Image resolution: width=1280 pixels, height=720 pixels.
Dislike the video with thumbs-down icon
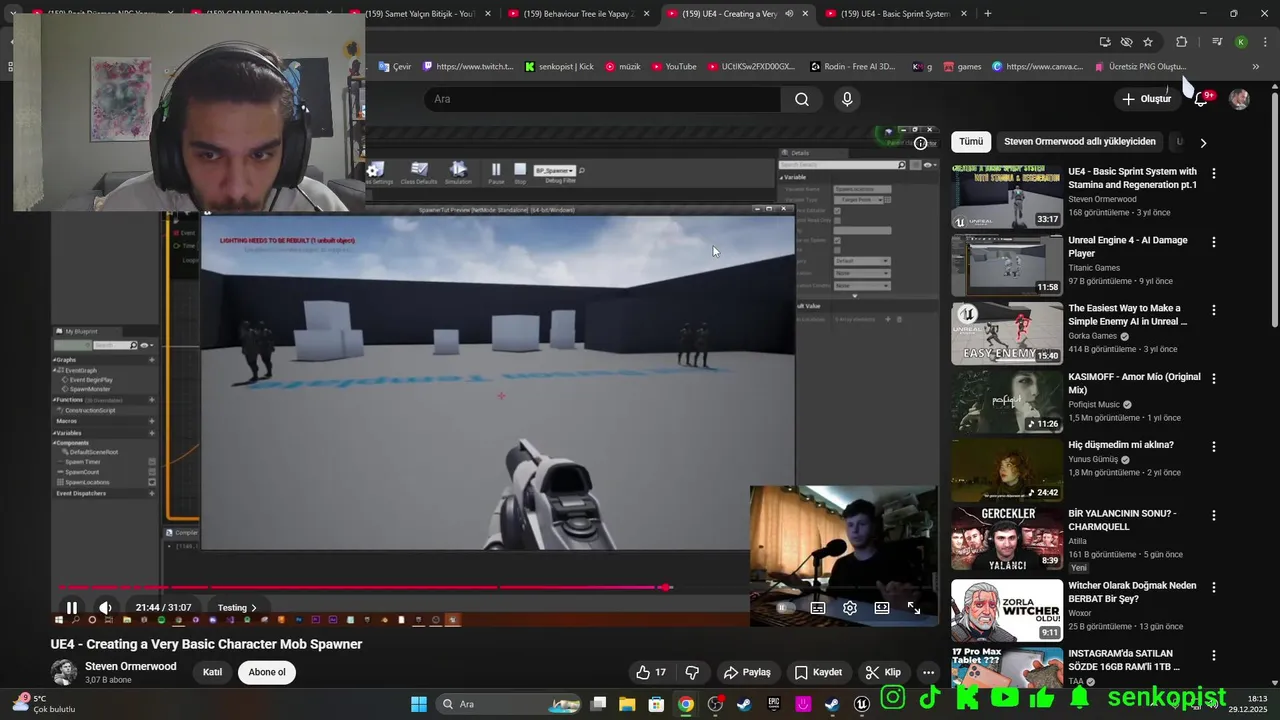point(691,672)
